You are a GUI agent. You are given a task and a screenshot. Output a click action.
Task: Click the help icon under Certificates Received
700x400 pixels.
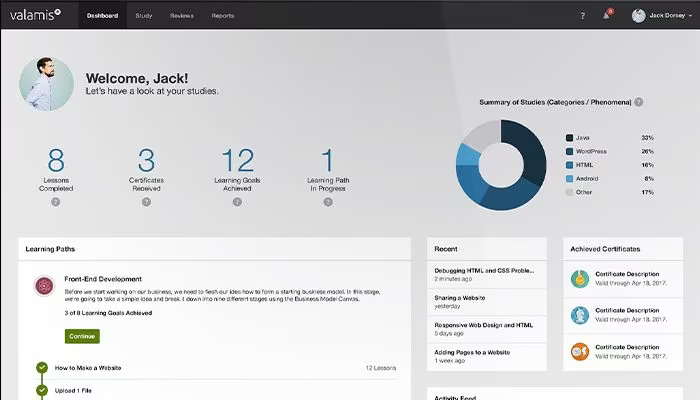146,202
